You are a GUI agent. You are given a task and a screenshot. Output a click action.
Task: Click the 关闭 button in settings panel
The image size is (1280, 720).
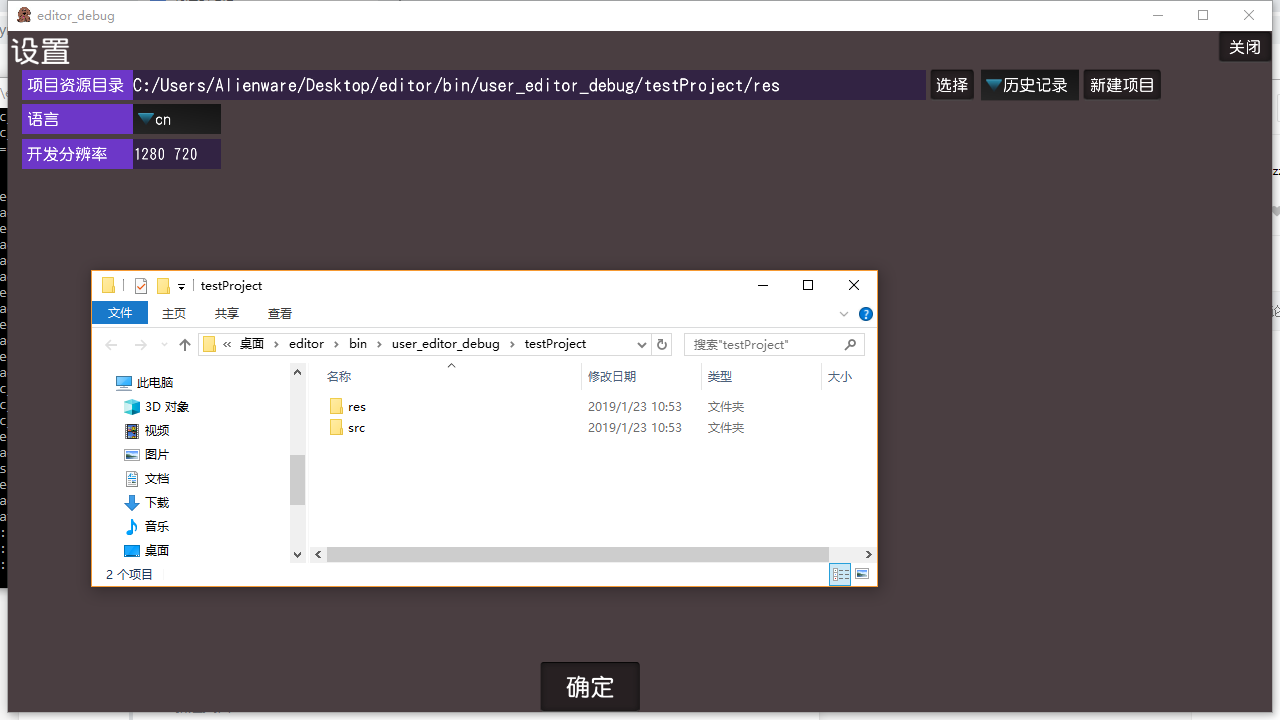[1245, 47]
